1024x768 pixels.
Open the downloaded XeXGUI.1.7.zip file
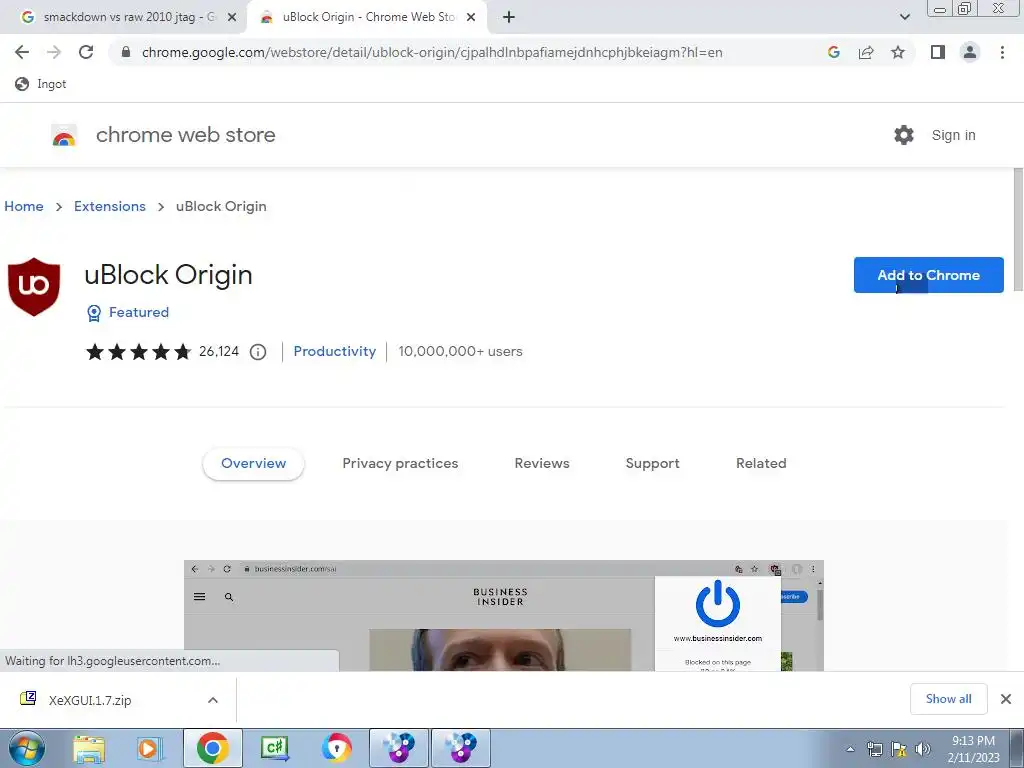pos(89,700)
